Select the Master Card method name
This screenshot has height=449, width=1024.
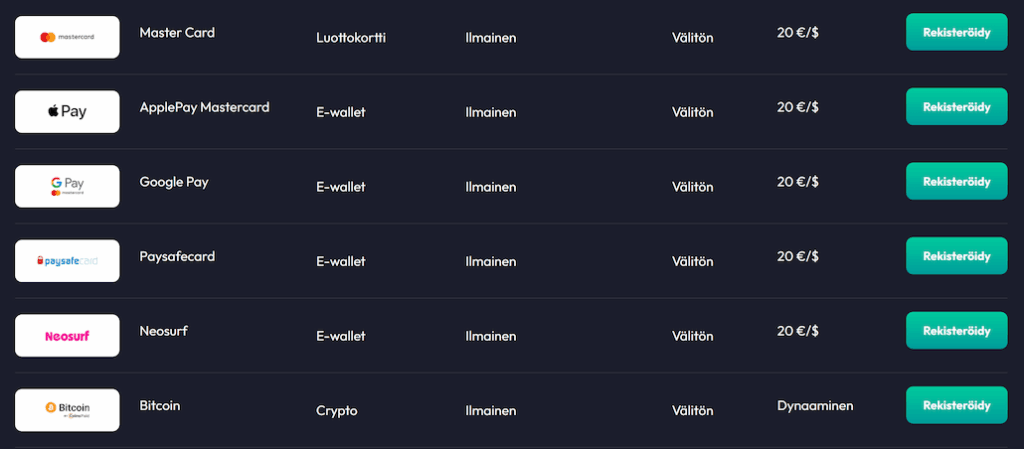[177, 33]
